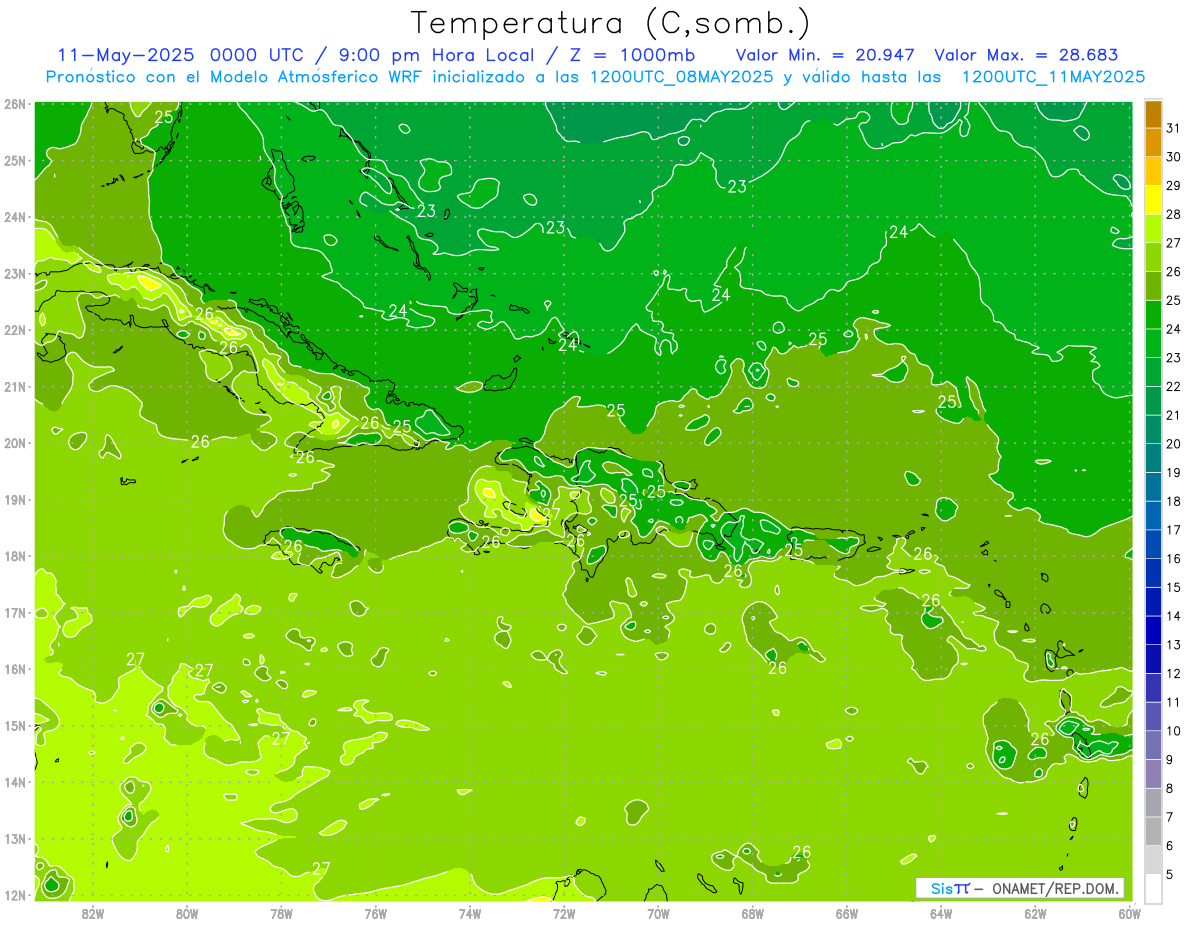
Task: Click the '14N' latitude axis label
Action: 16,782
